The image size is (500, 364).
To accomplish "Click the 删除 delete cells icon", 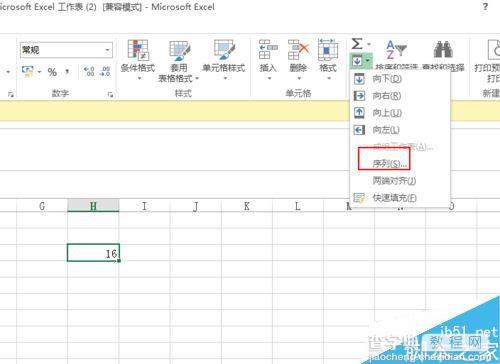I will tap(298, 50).
